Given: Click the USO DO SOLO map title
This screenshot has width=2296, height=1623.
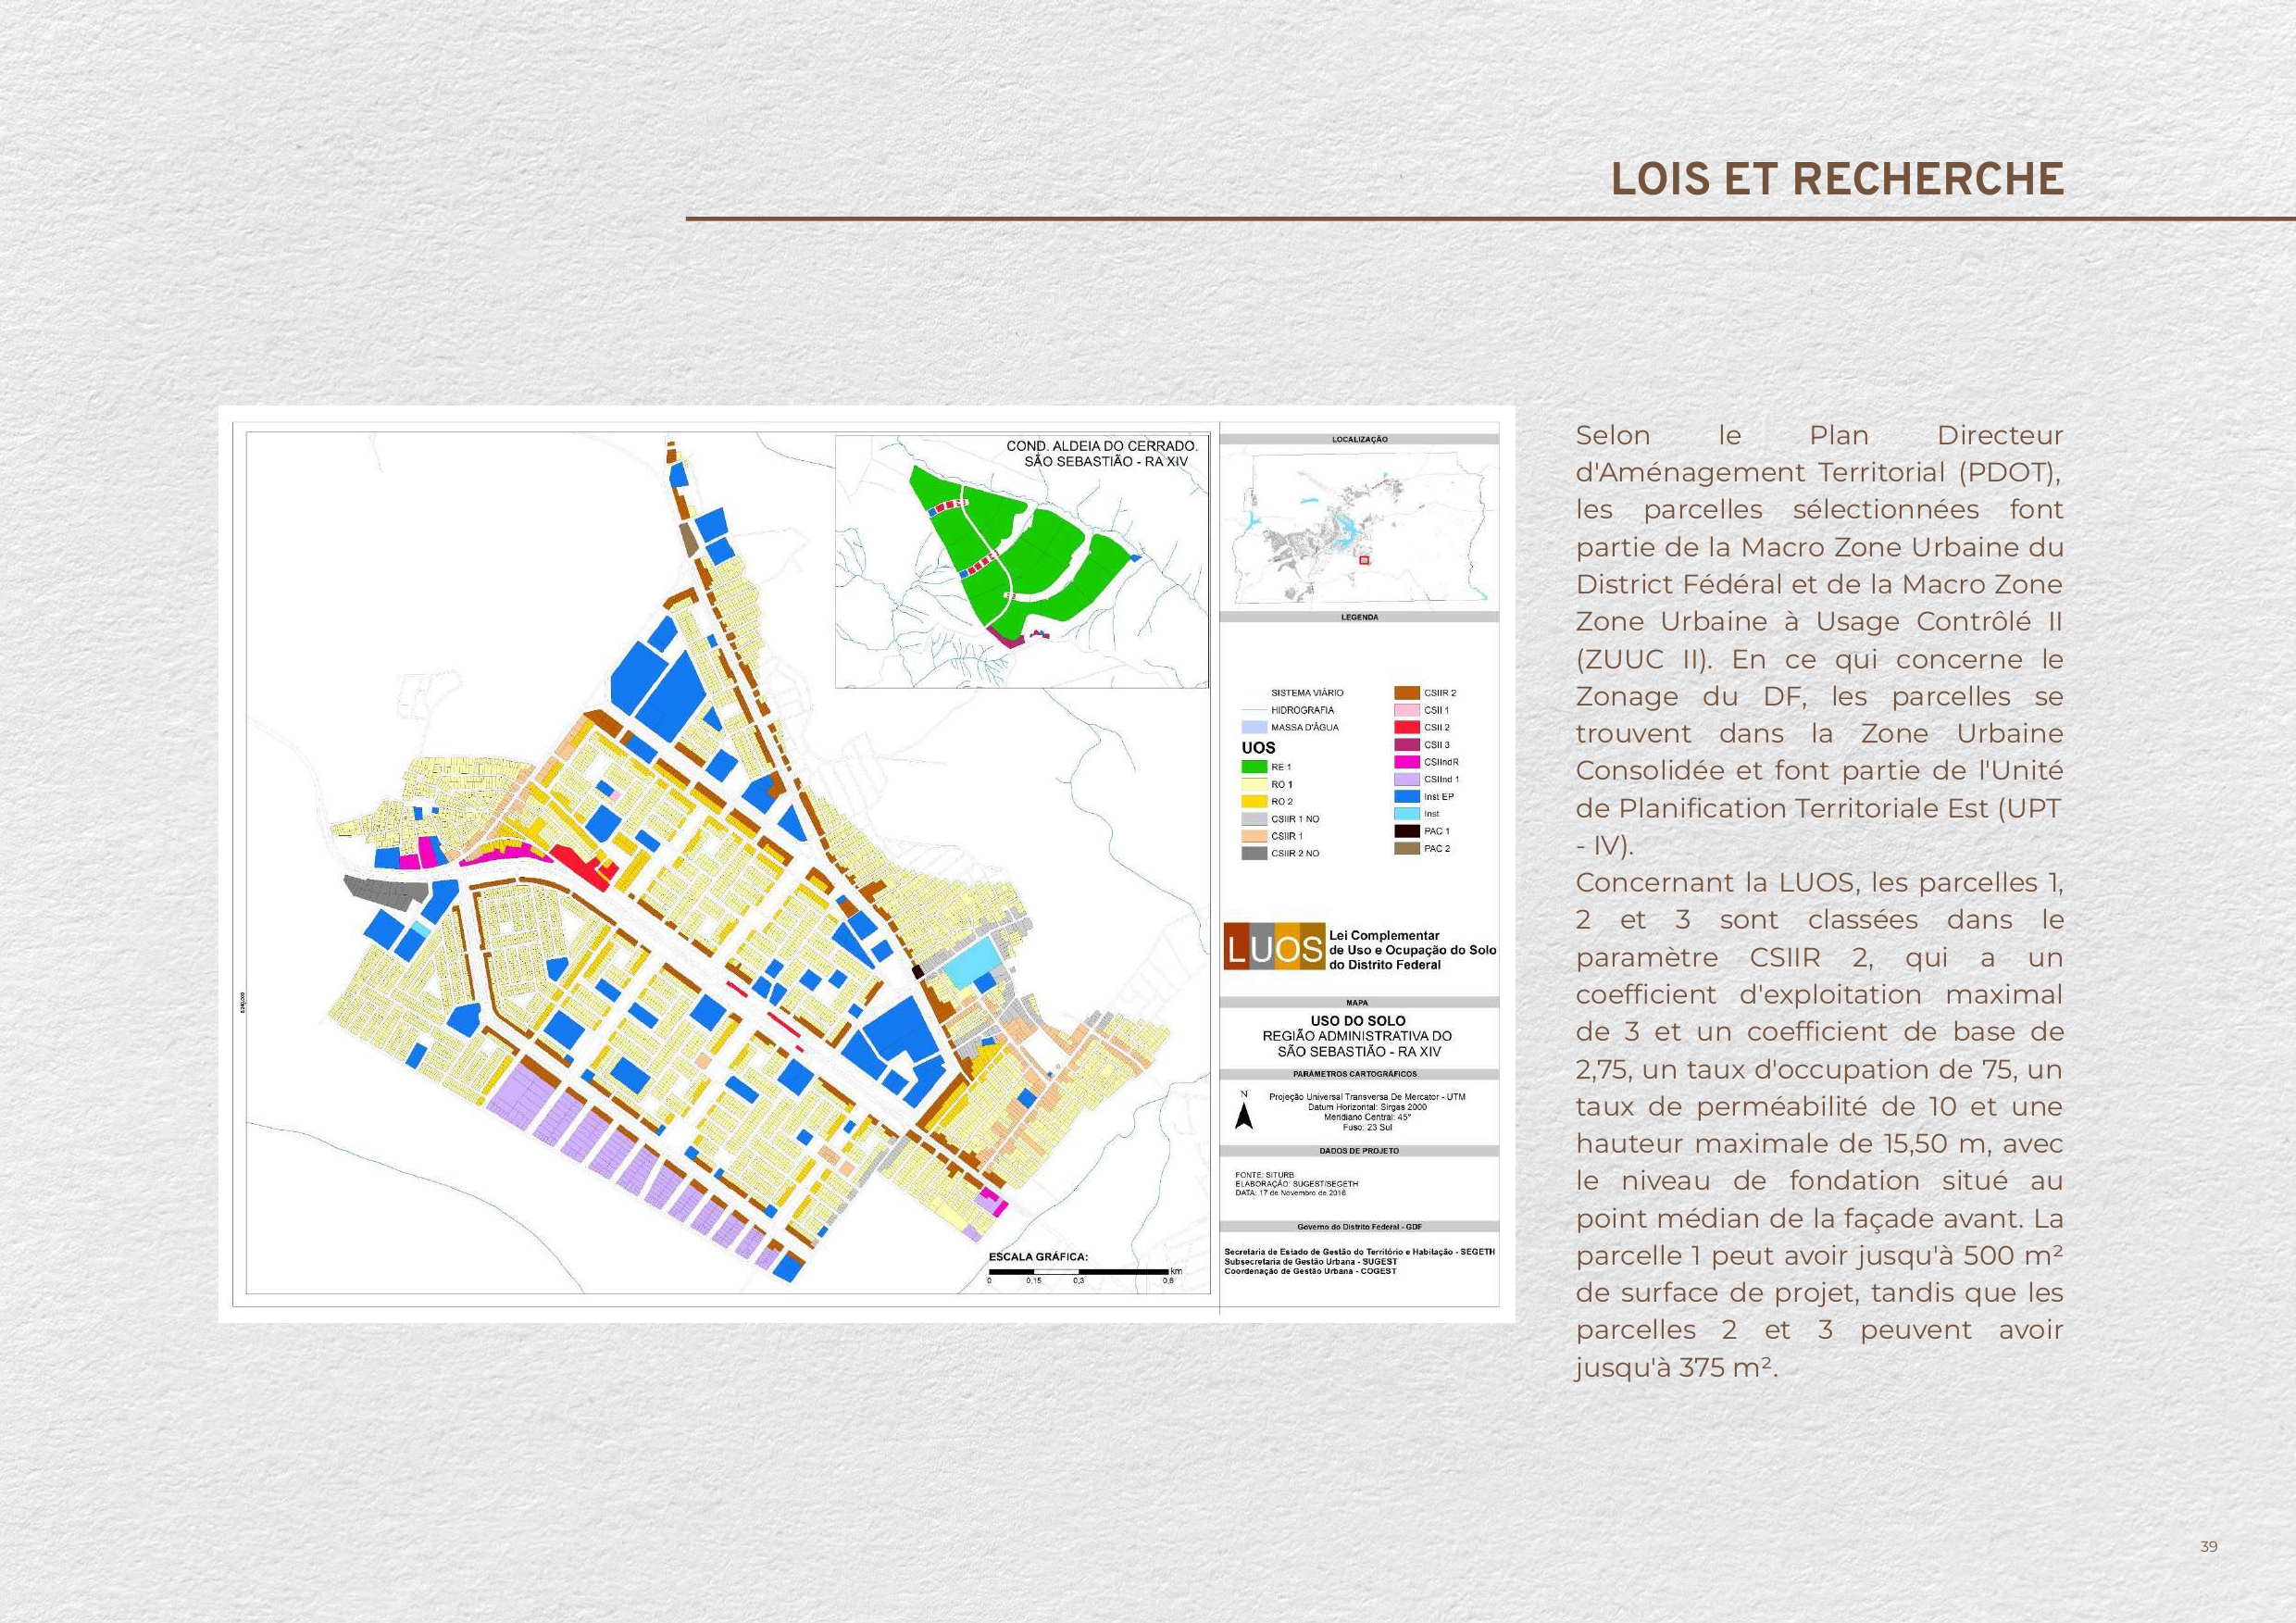Looking at the screenshot, I should [1358, 1021].
